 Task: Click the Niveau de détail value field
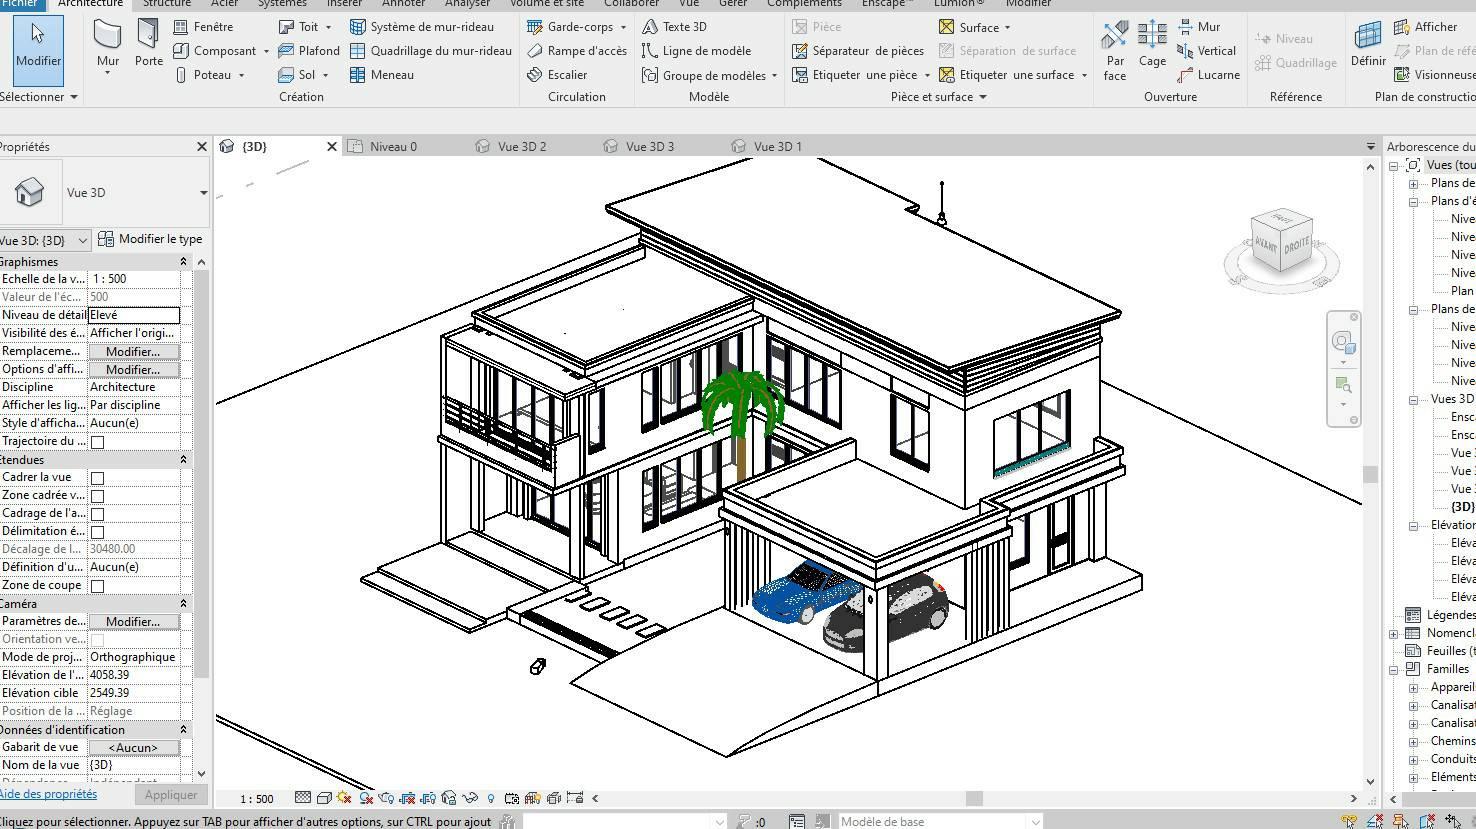(x=134, y=315)
